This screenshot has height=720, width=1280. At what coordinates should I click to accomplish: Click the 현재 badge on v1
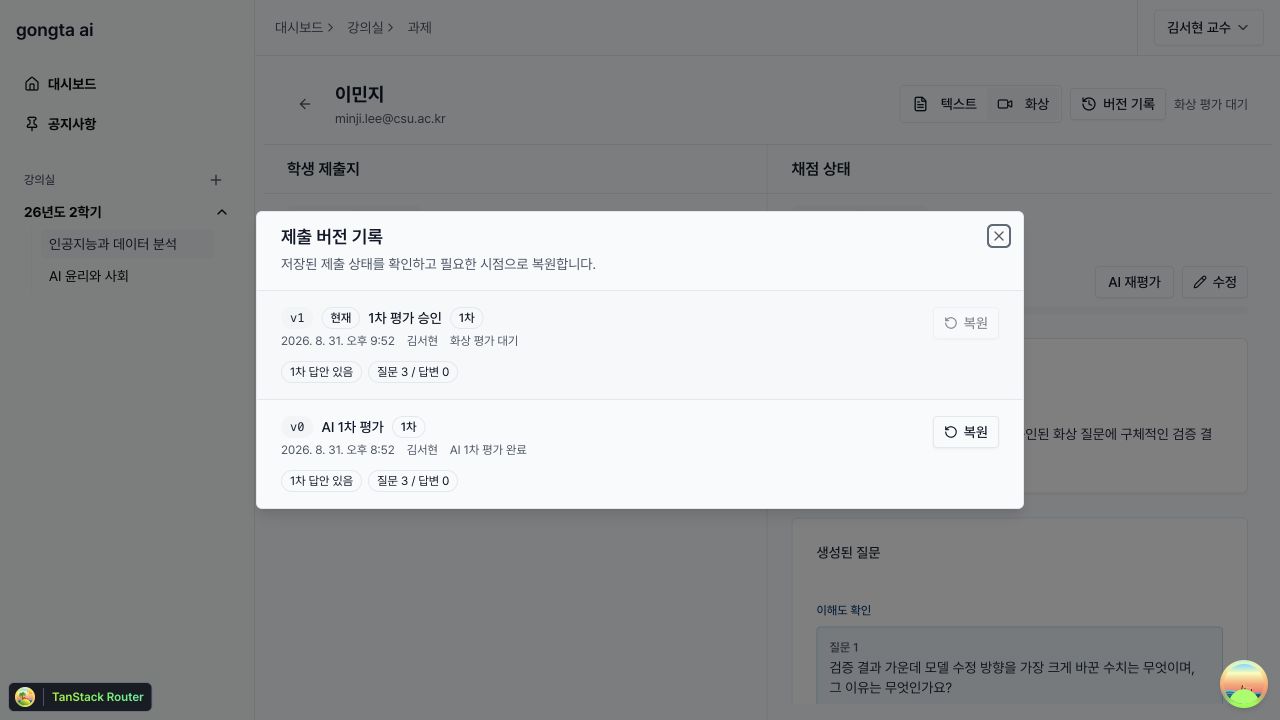pos(341,318)
